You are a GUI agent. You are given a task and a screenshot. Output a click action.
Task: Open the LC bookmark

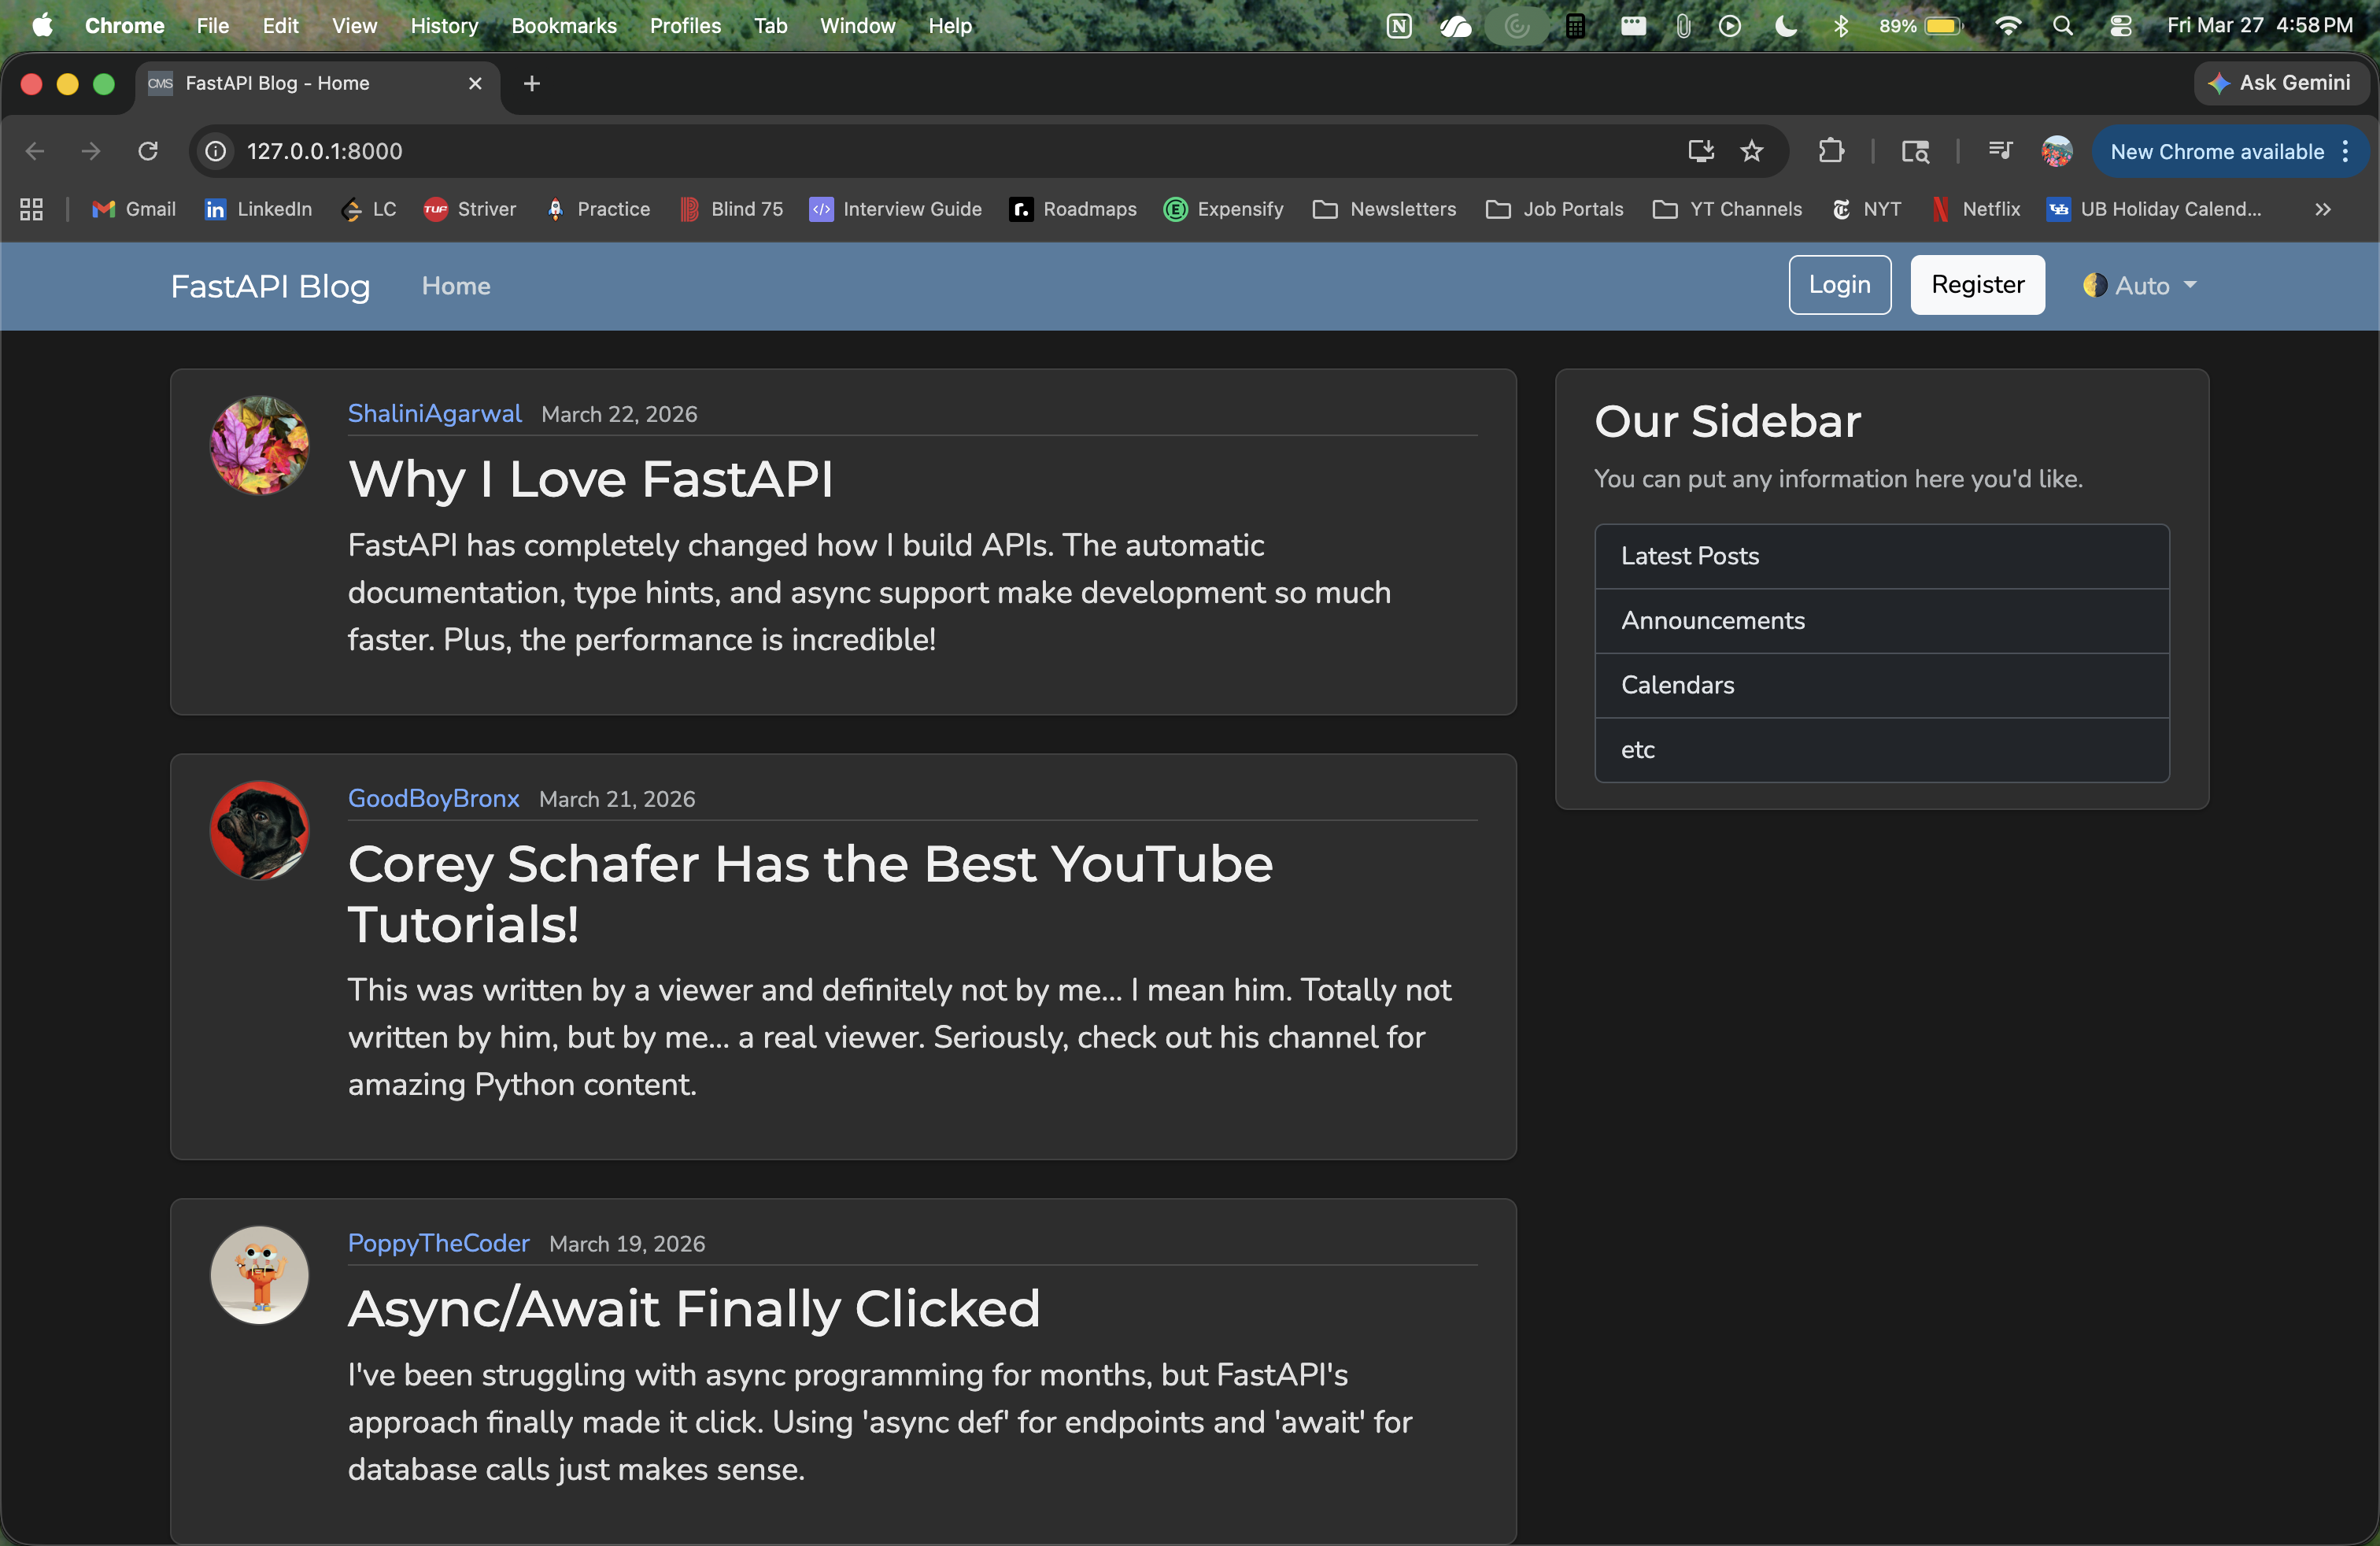[369, 209]
